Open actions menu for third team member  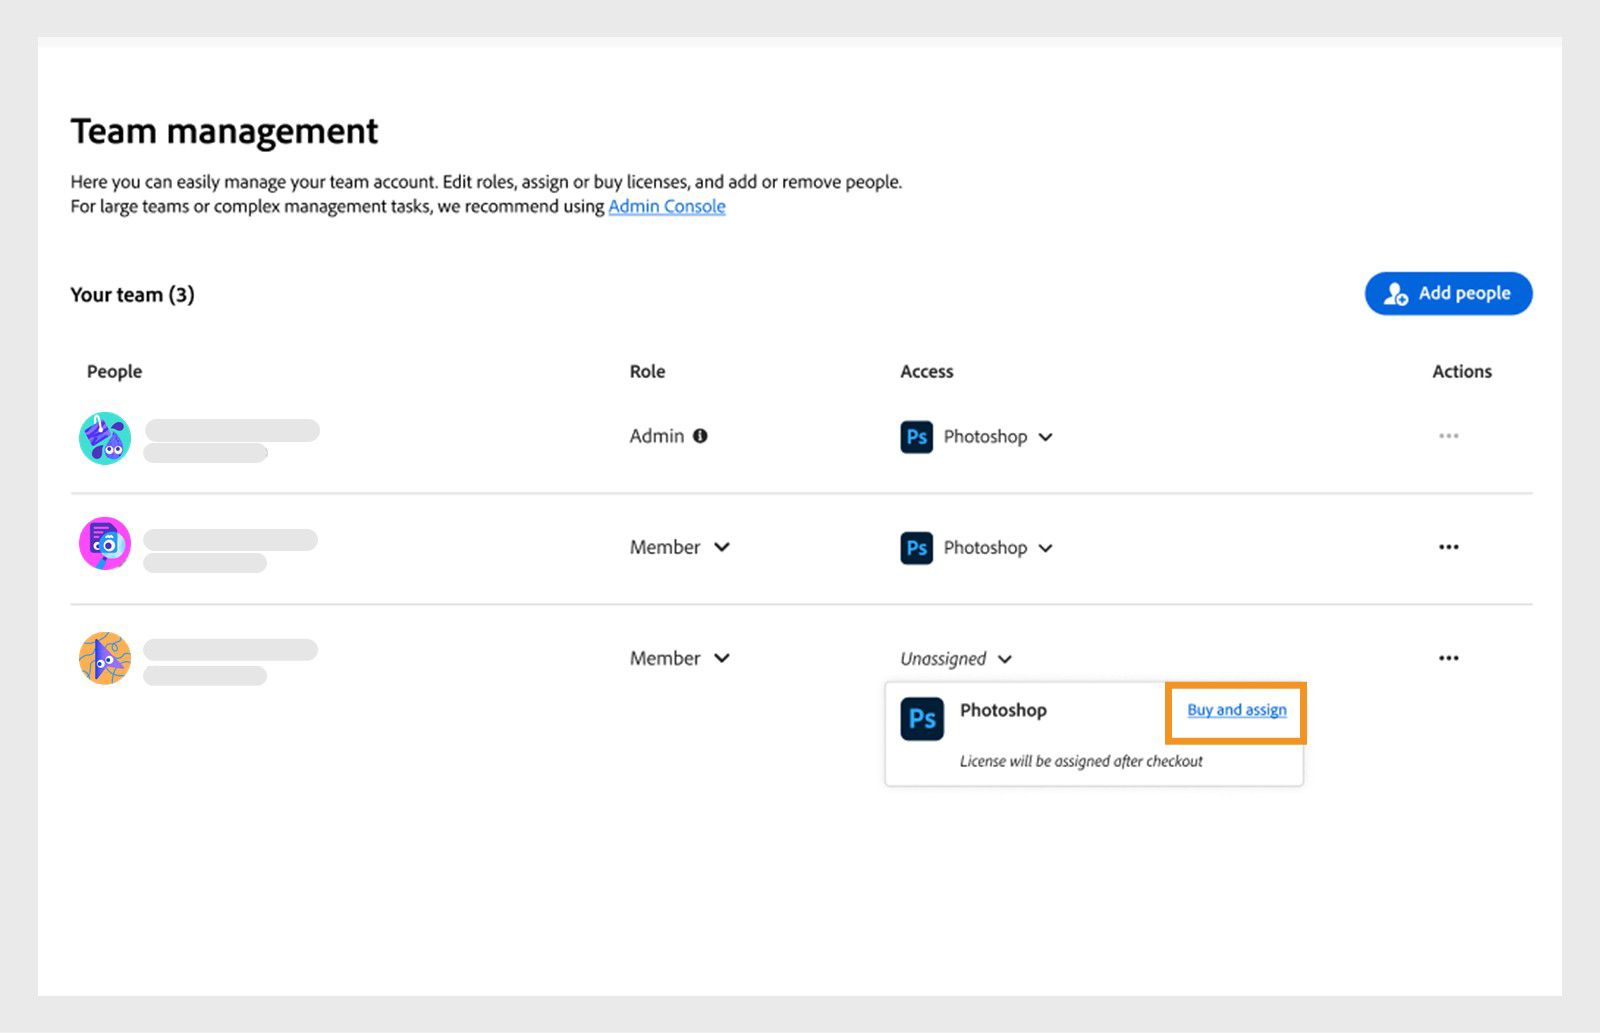tap(1448, 658)
